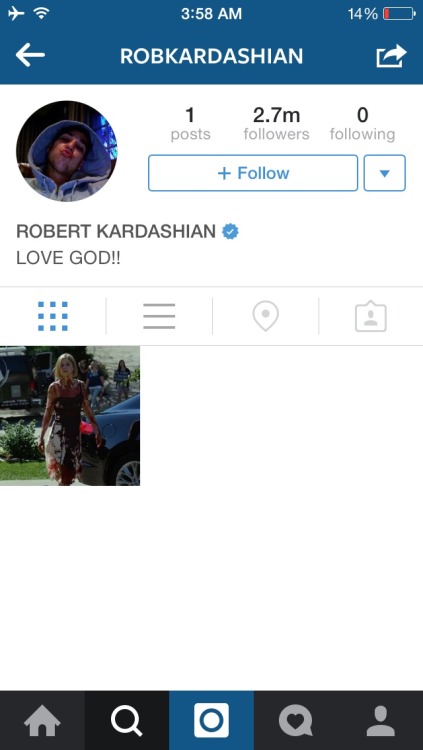Switch to list view tab
The height and width of the screenshot is (750, 423).
159,316
